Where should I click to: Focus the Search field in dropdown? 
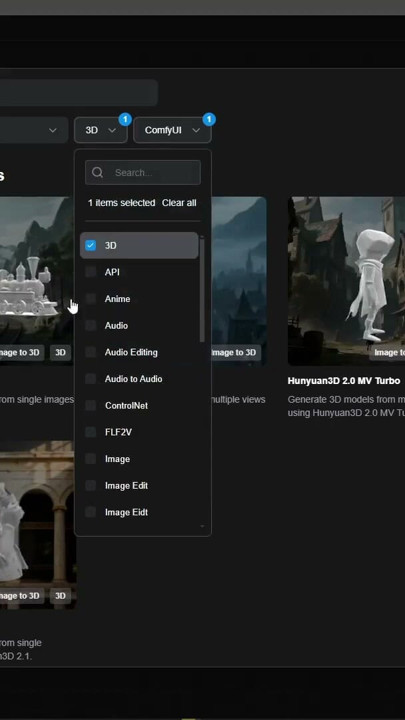pos(143,173)
